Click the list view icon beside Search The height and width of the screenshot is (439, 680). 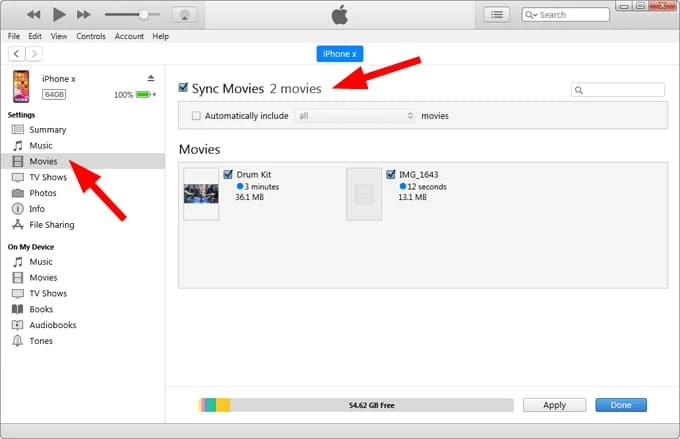(x=497, y=14)
